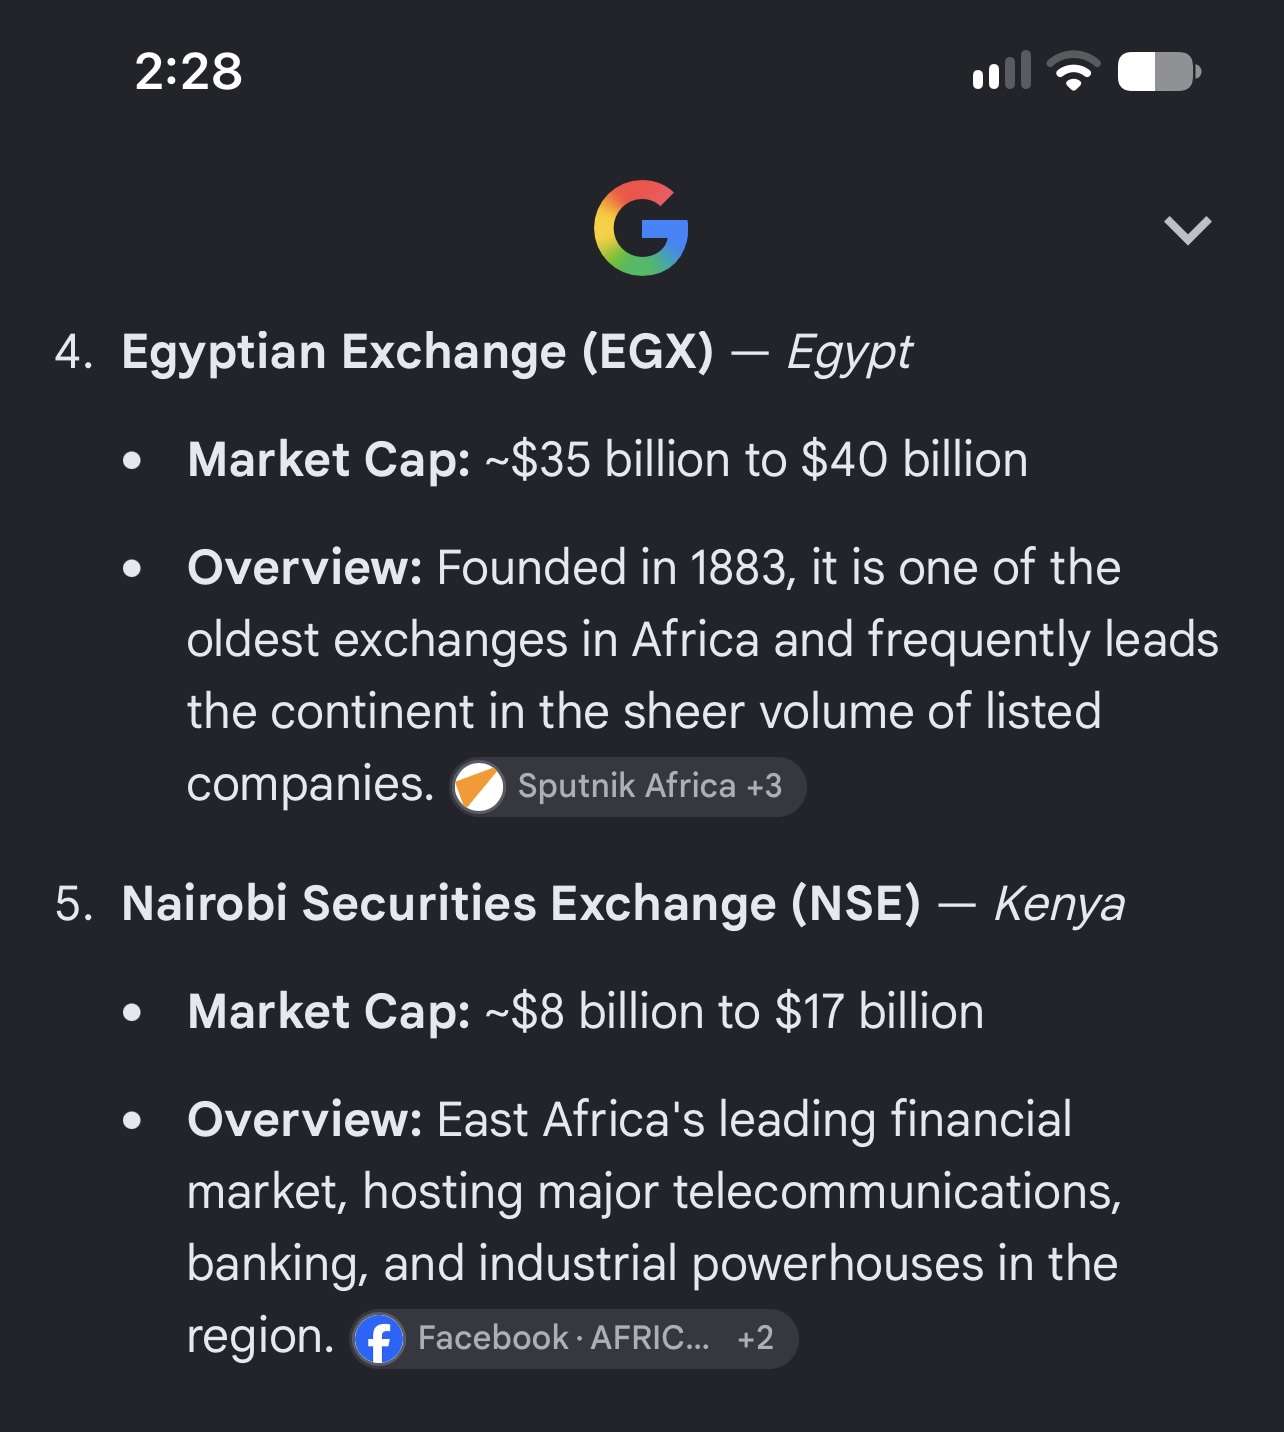Select the Egyptian Exchange (EGX) heading
The height and width of the screenshot is (1432, 1284).
[418, 352]
